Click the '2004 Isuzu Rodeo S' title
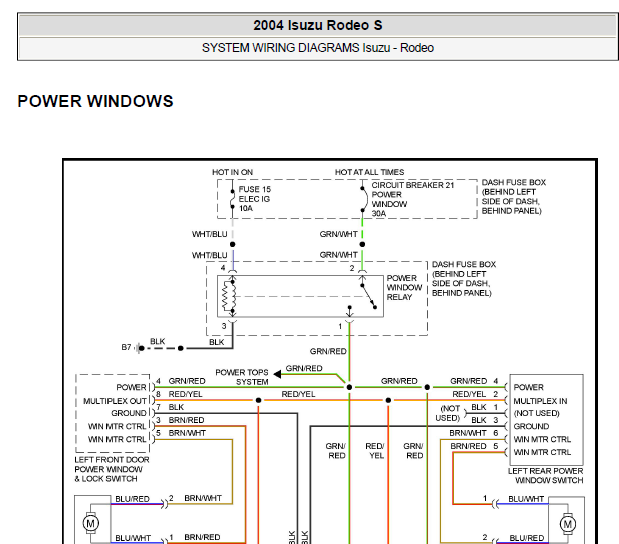 coord(317,25)
